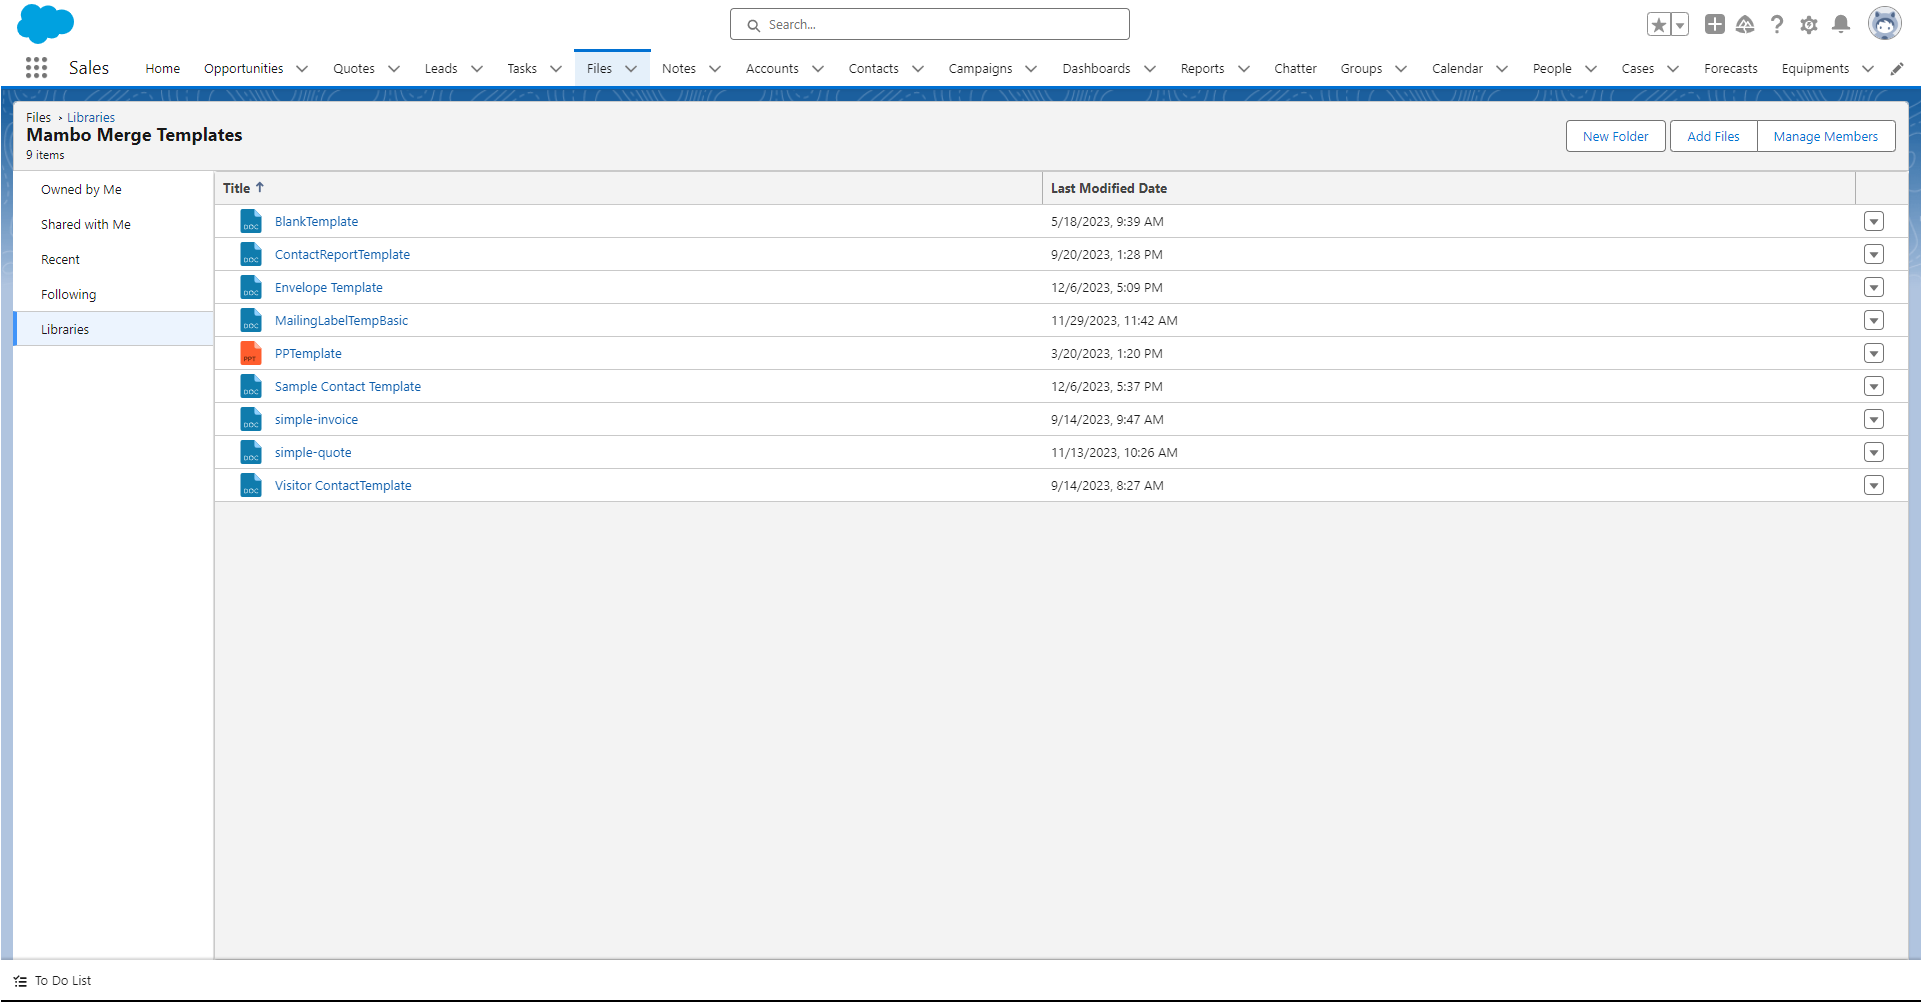The height and width of the screenshot is (1002, 1922).
Task: Sort by the Last Modified Date column
Action: coord(1108,188)
